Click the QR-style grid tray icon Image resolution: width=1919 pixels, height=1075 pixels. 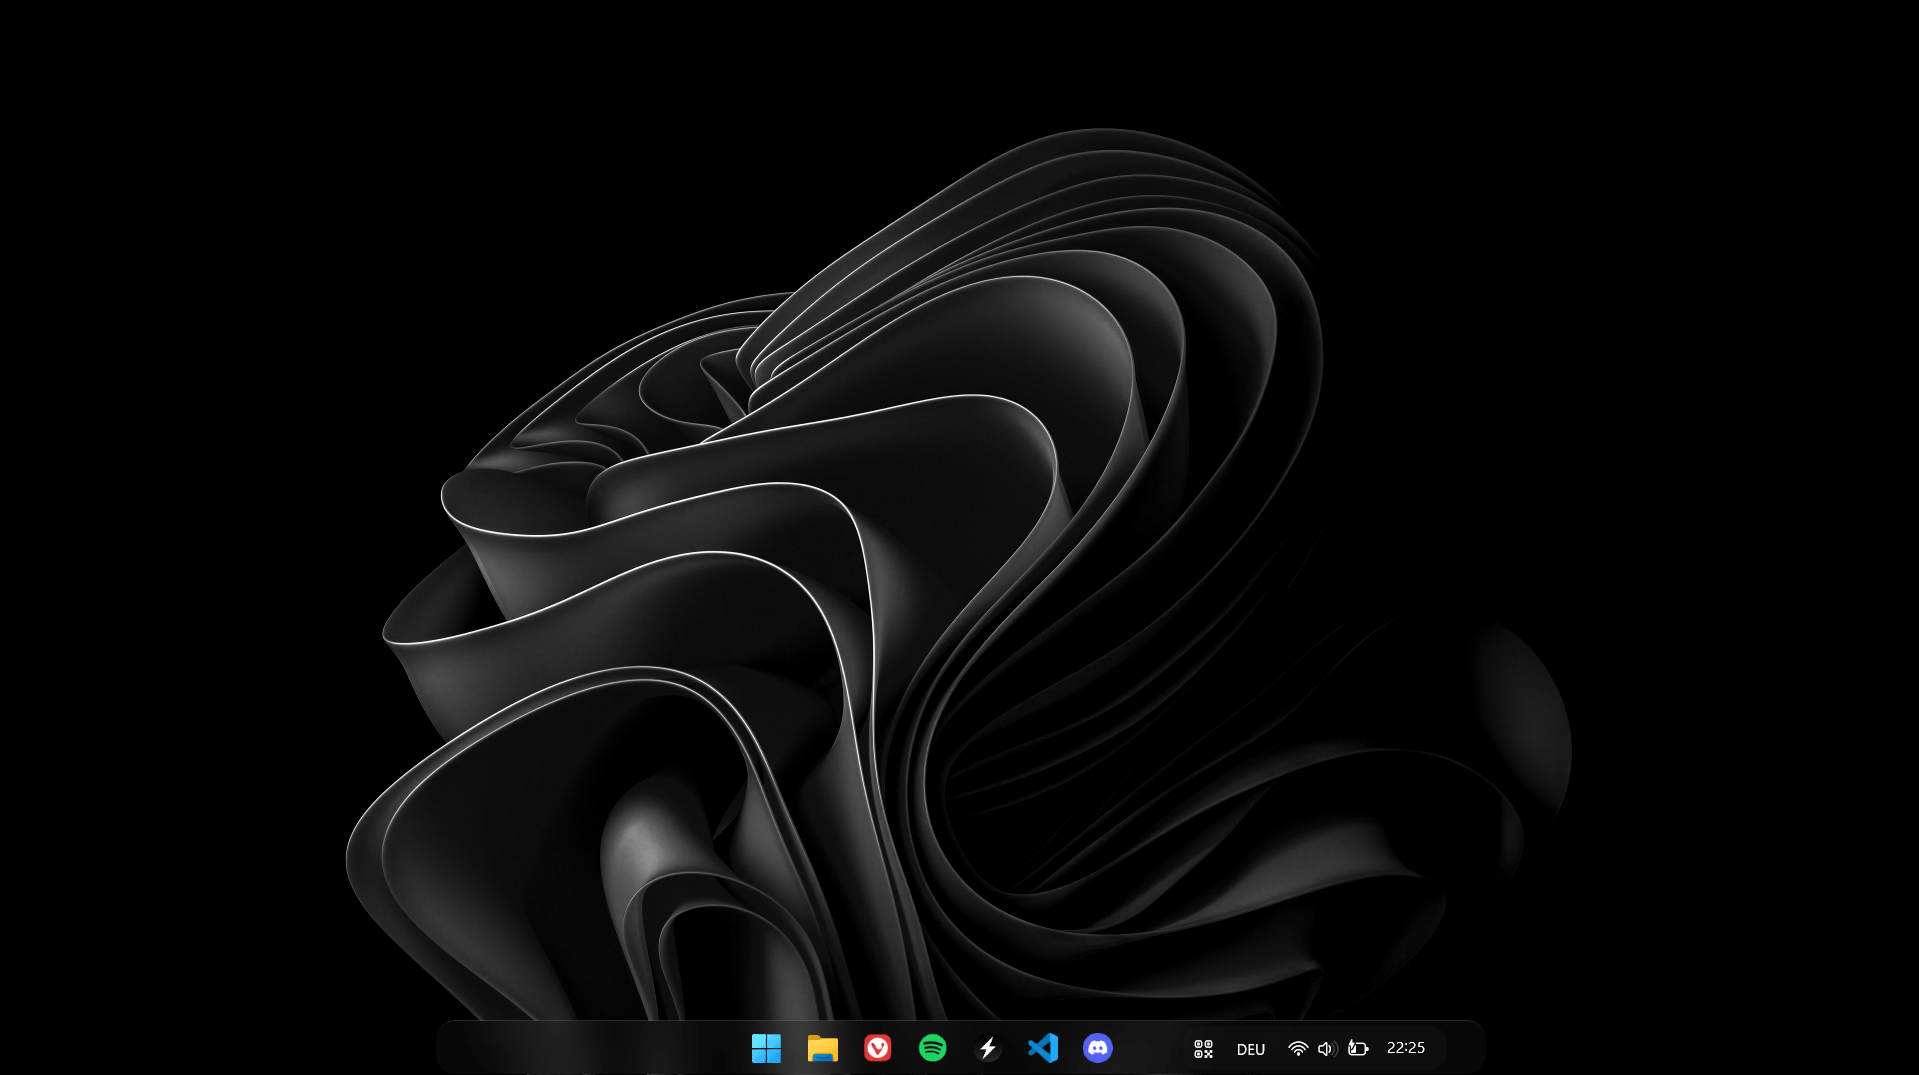(x=1203, y=1049)
